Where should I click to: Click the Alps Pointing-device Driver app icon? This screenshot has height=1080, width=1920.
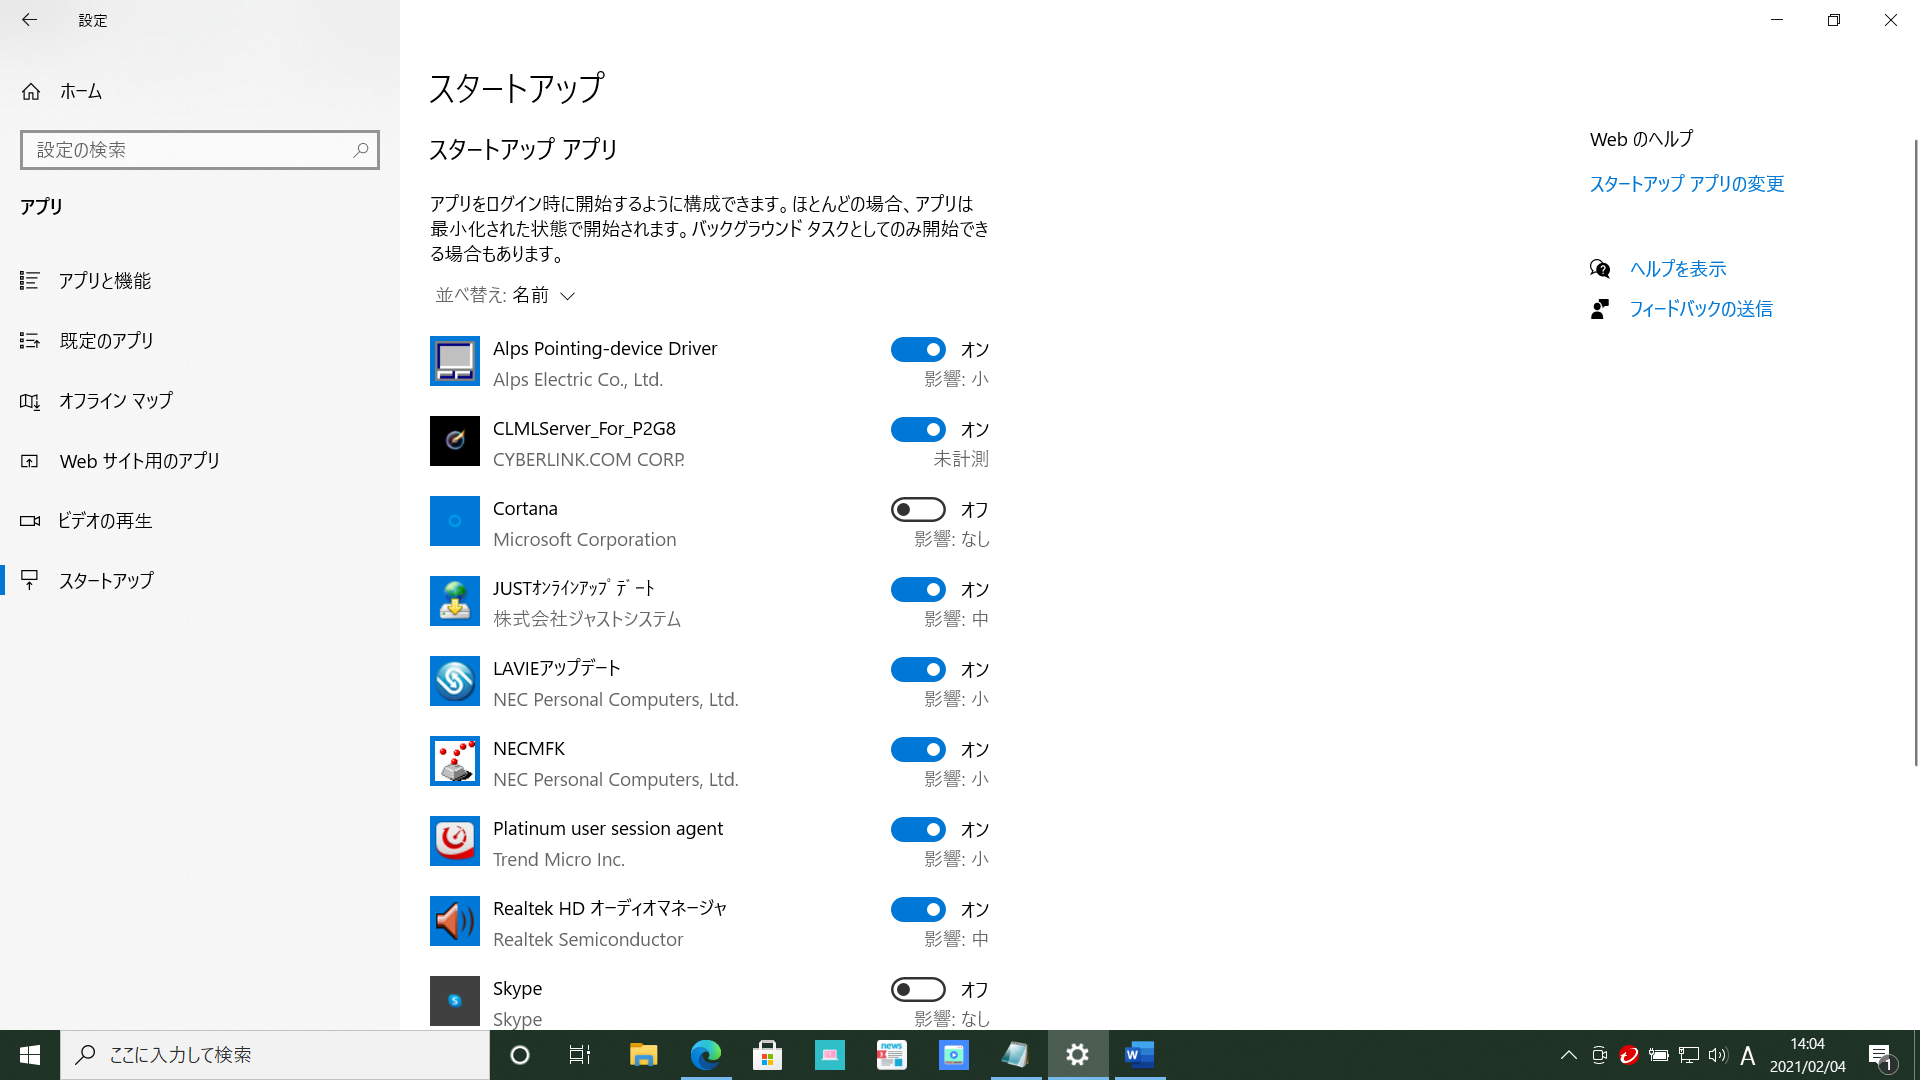point(454,361)
